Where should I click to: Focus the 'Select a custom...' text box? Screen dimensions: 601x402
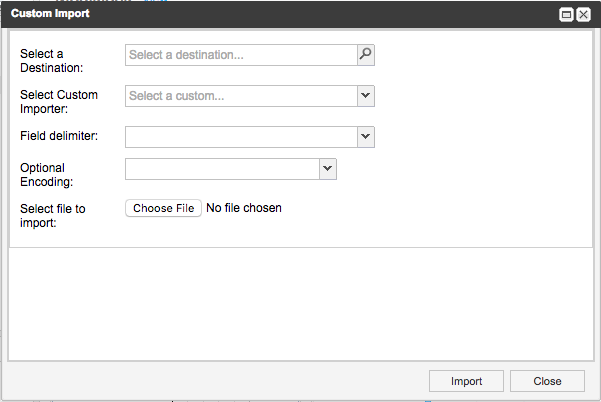pos(240,96)
